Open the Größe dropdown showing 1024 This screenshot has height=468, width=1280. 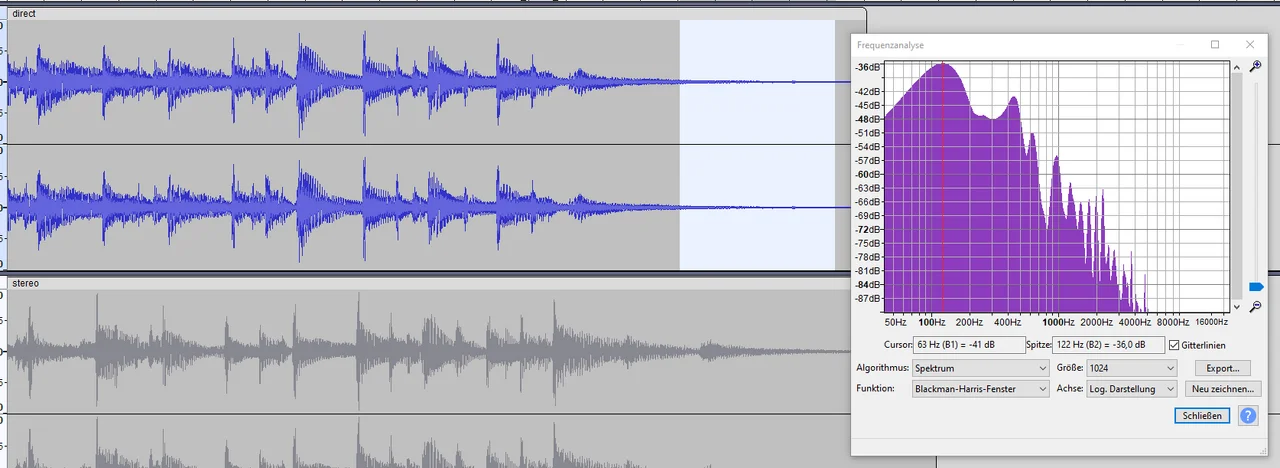[1133, 368]
